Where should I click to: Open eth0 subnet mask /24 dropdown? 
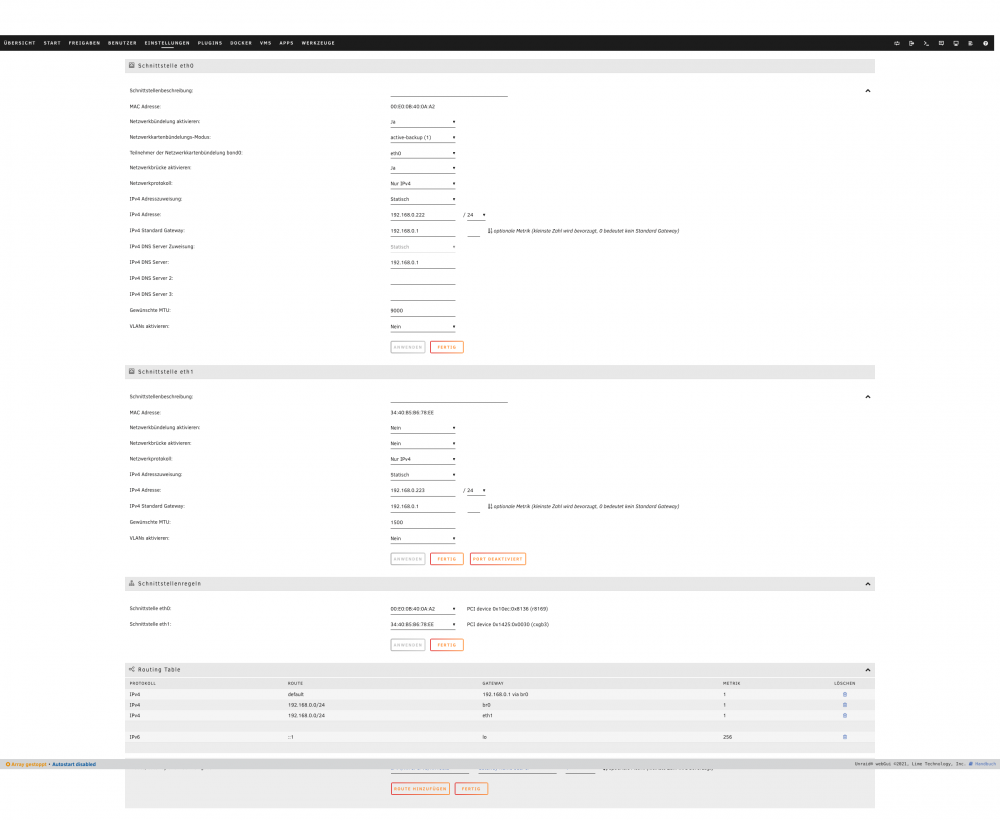(x=476, y=215)
